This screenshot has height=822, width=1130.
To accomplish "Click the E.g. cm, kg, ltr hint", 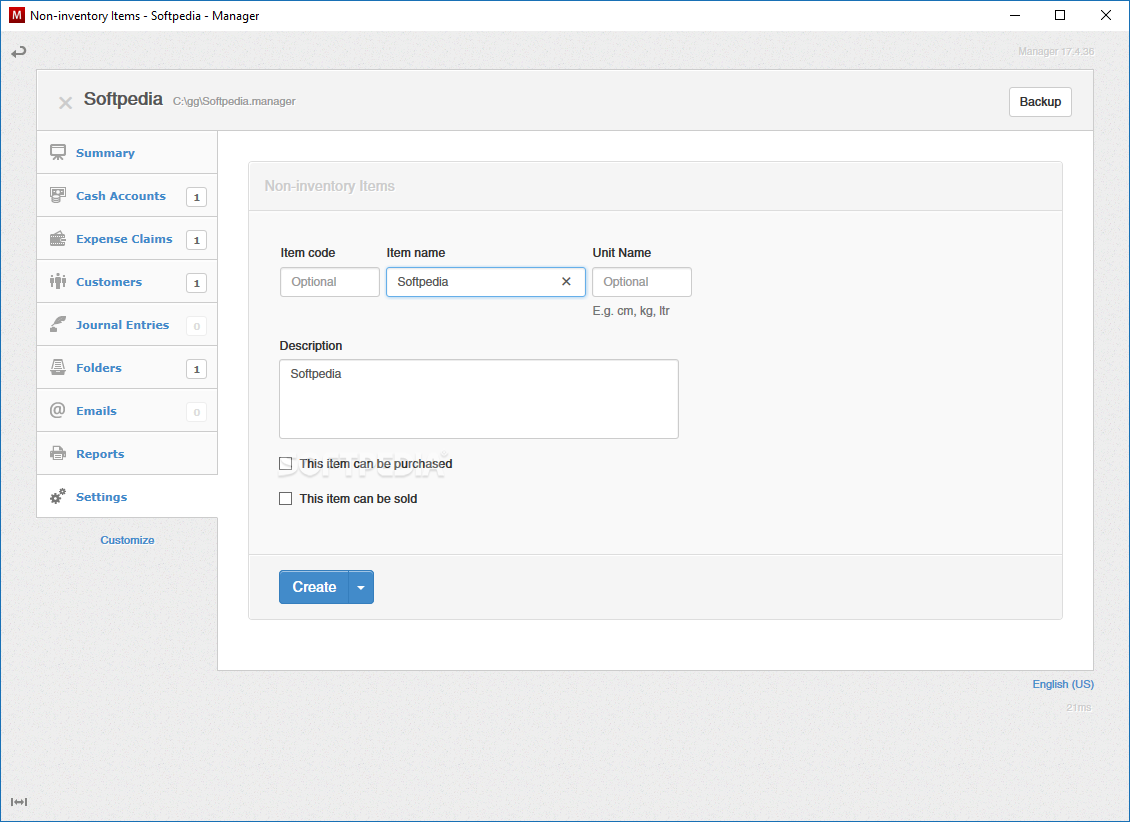I will tap(631, 311).
